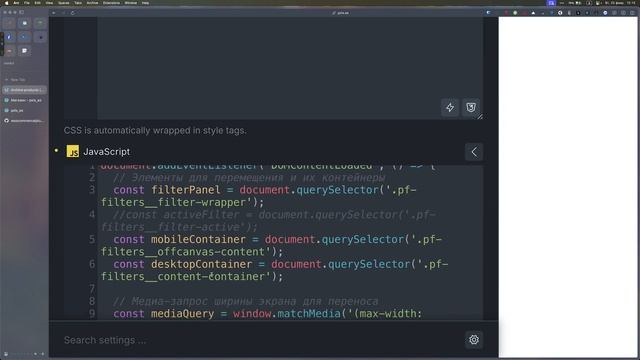The height and width of the screenshot is (360, 640).
Task: Click the text 'filters__filter-wrapper' in code
Action: coord(173,202)
